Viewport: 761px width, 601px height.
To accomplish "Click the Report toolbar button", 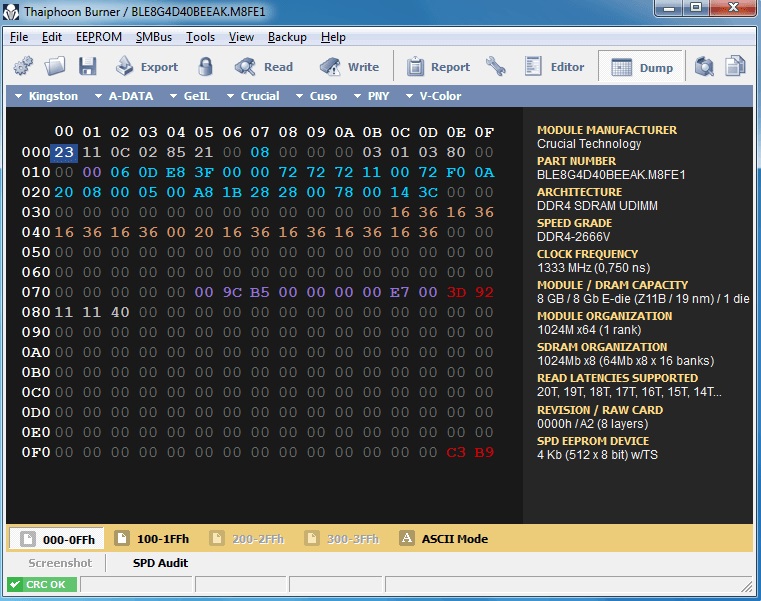I will 438,67.
